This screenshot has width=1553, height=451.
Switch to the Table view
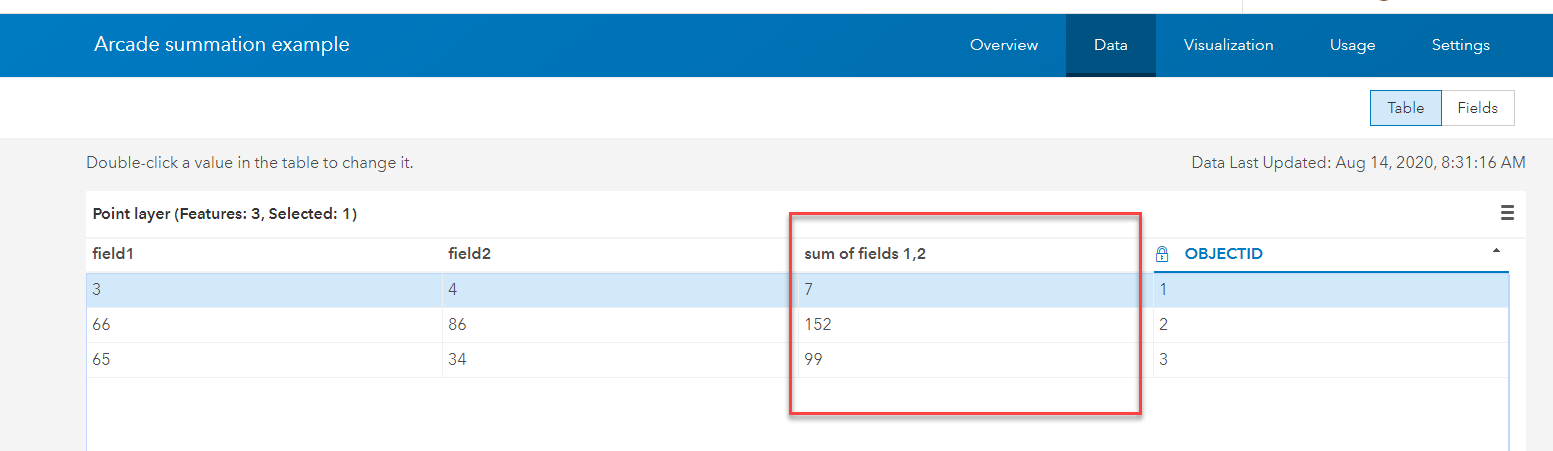click(1405, 108)
